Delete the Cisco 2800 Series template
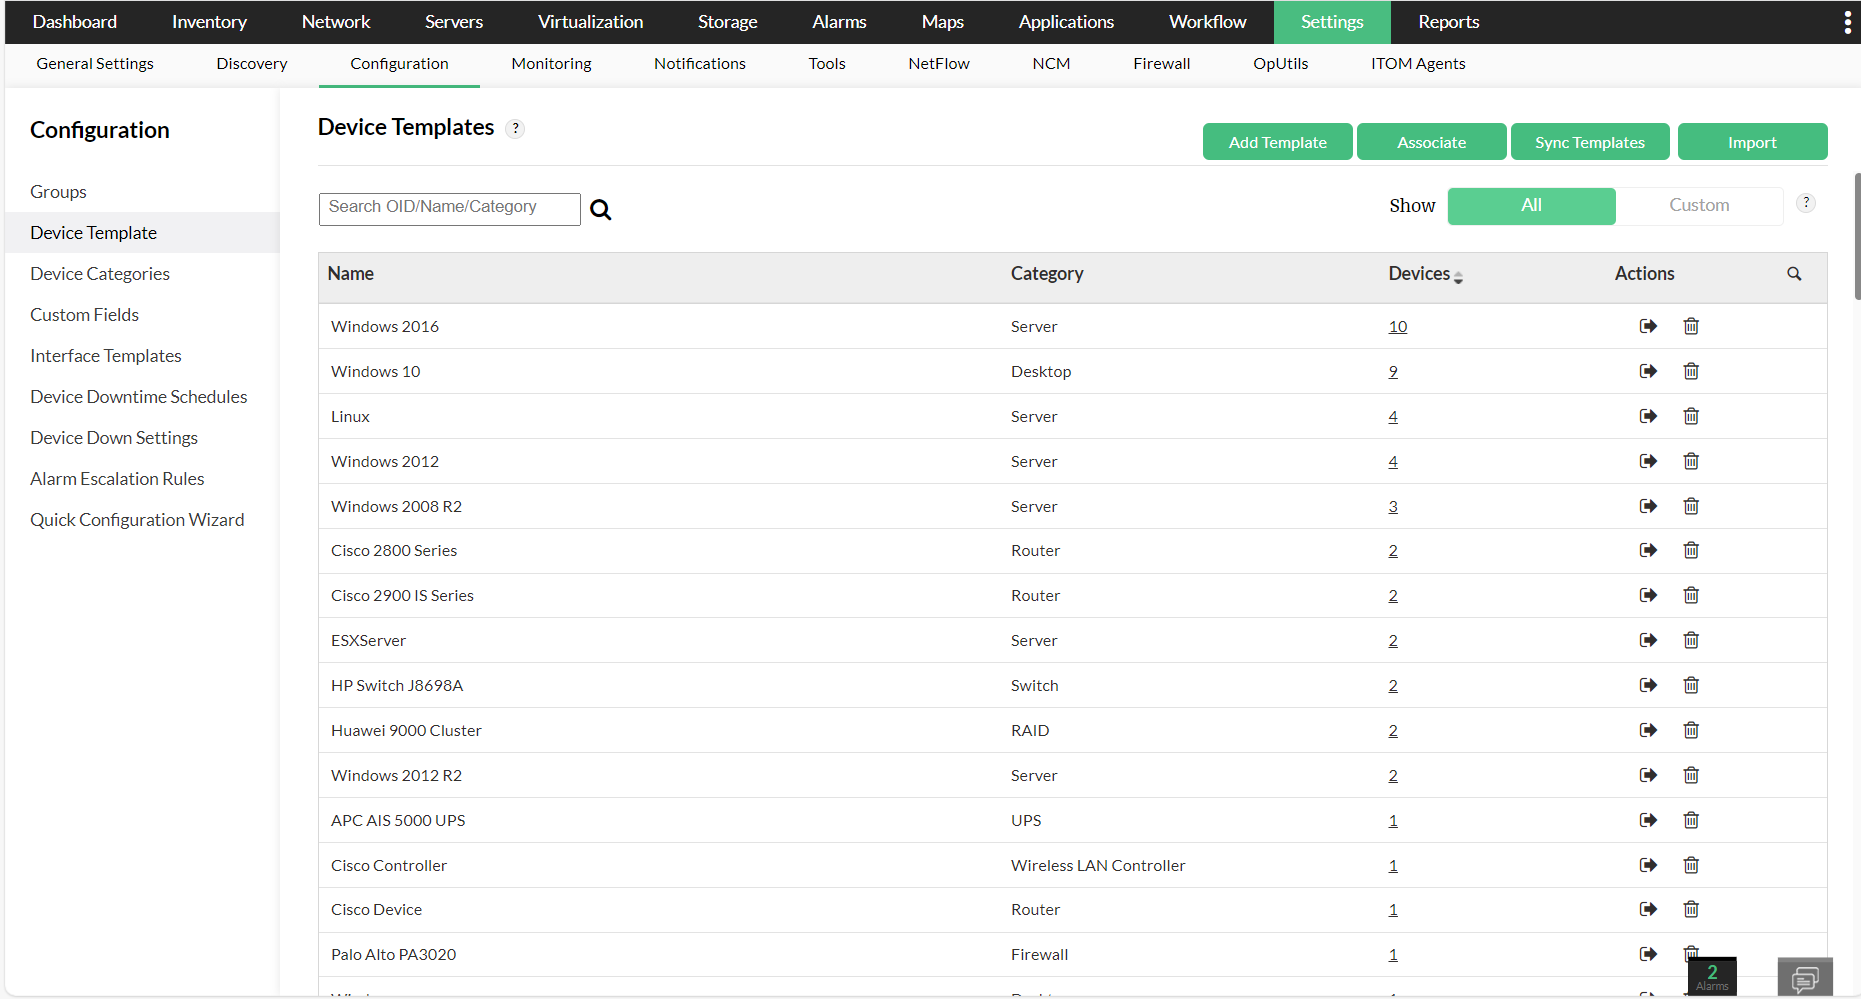The height and width of the screenshot is (999, 1861). coord(1691,550)
